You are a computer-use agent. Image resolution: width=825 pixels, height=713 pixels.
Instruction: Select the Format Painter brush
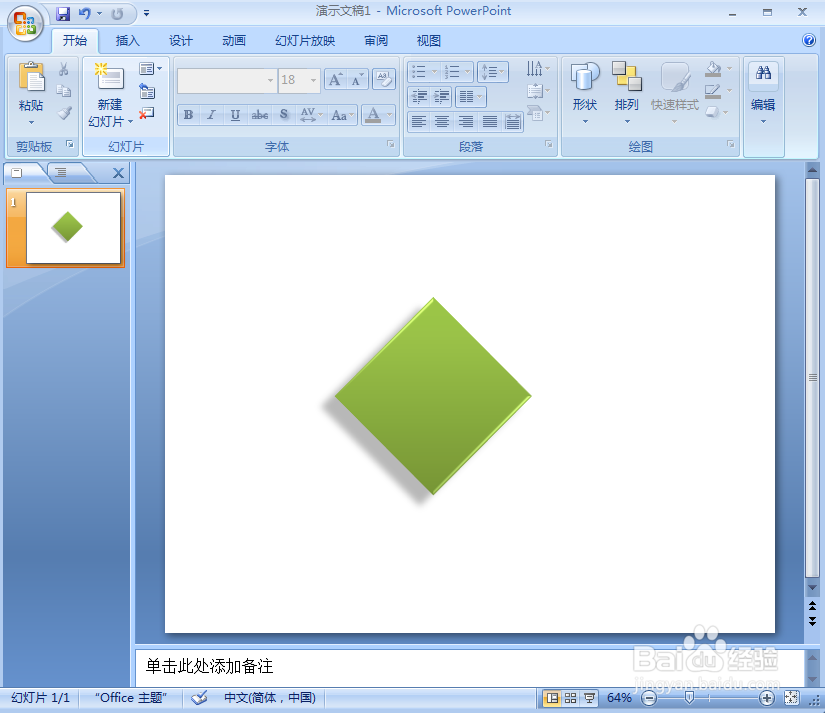point(64,113)
